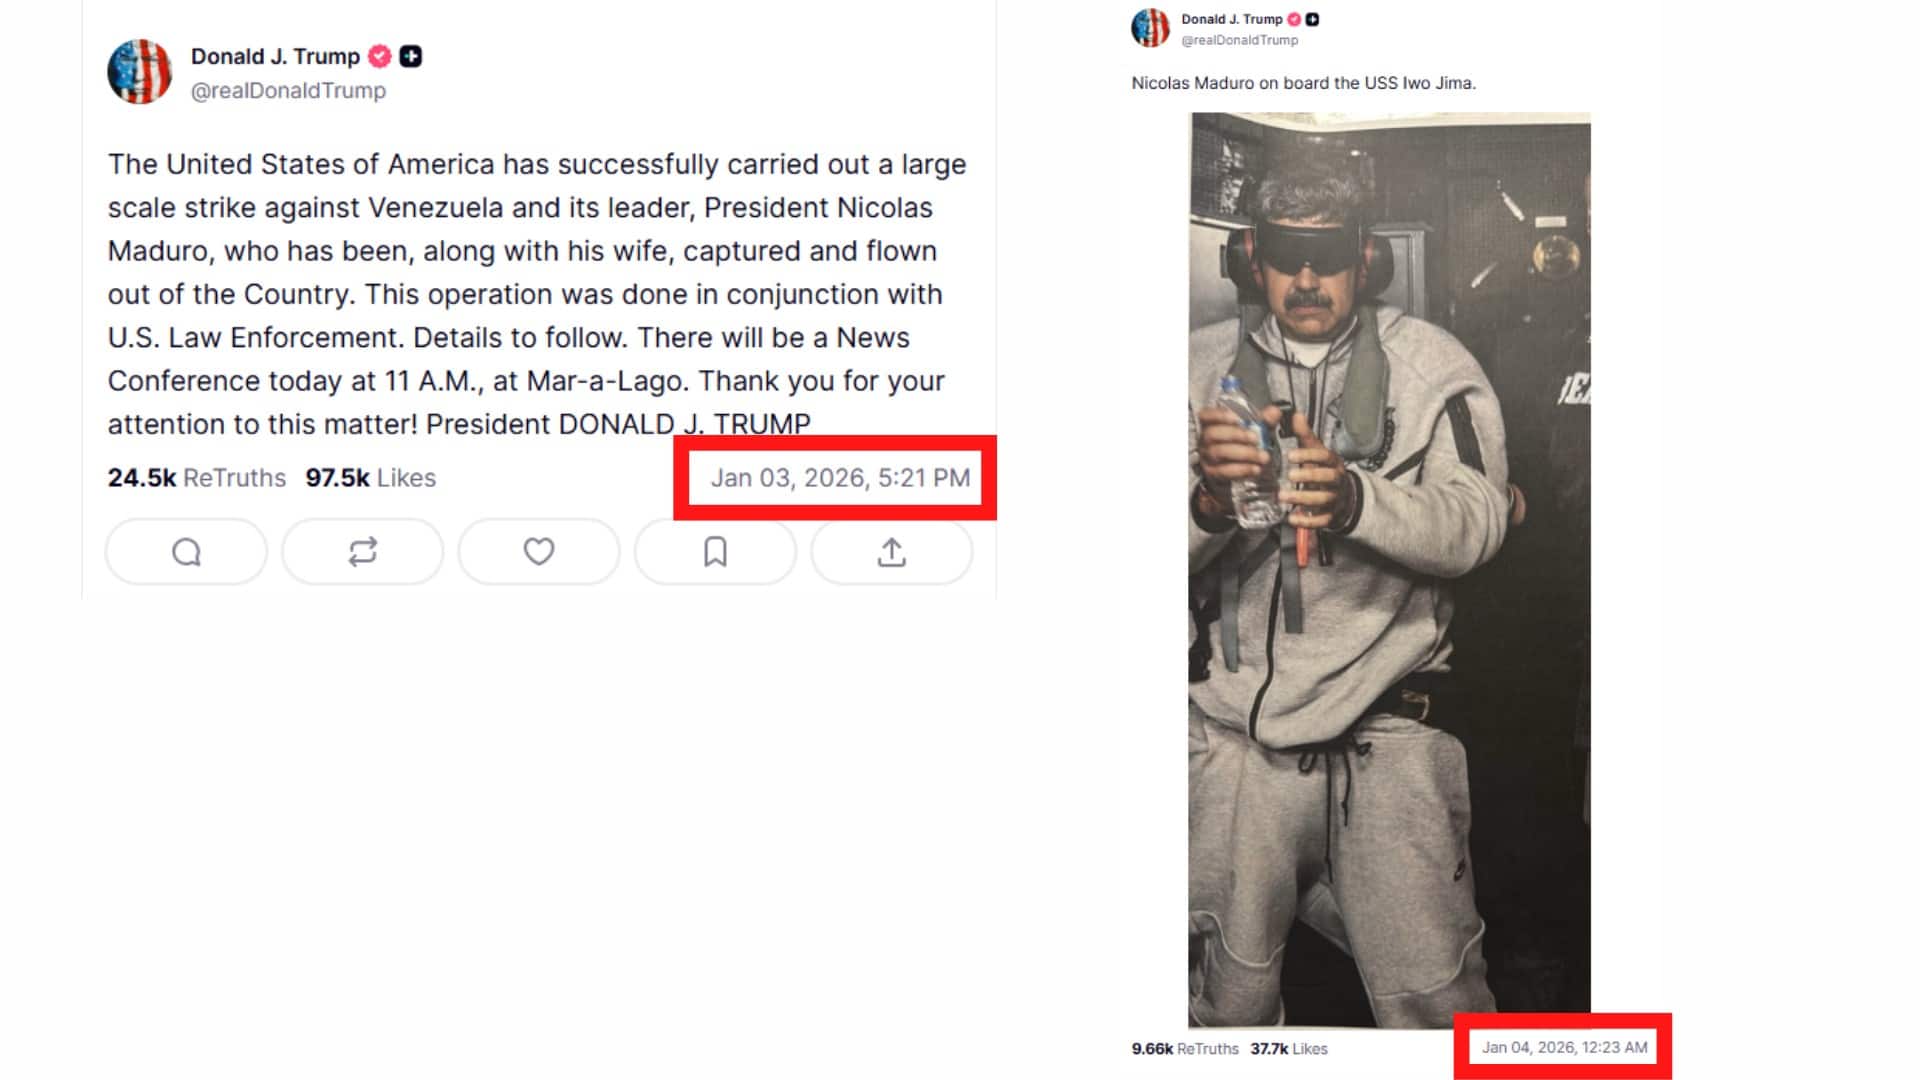Open Donald J. Trump name link in left post
The width and height of the screenshot is (1920, 1080).
(275, 56)
